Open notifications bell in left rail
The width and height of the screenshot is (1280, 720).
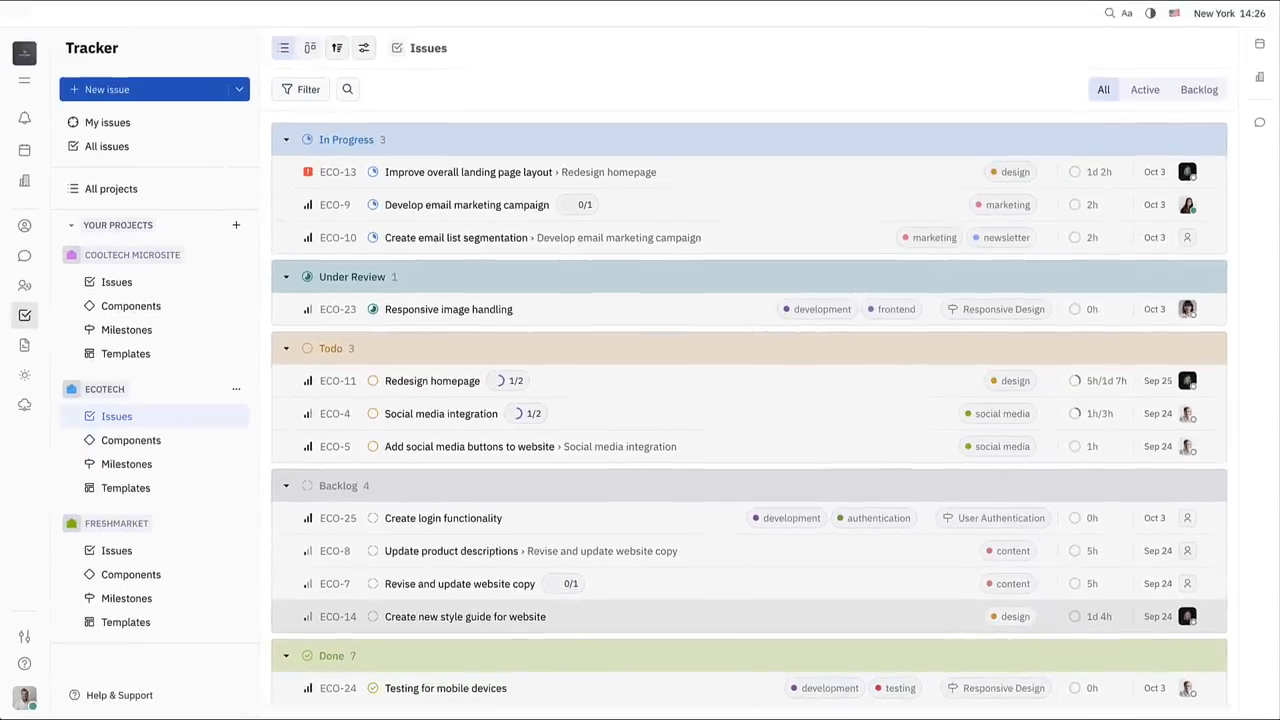click(x=25, y=118)
